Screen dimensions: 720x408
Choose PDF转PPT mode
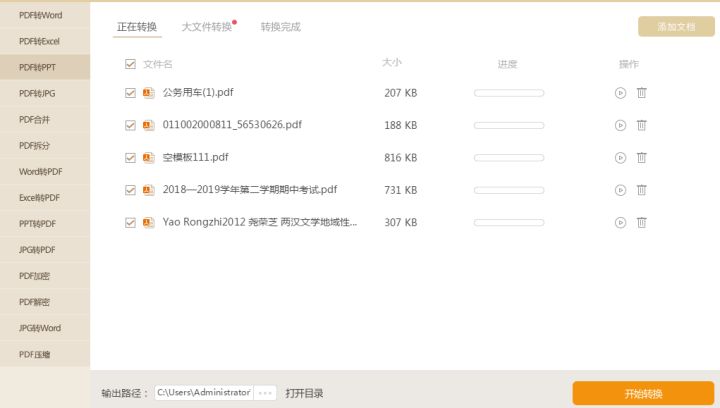tap(45, 67)
